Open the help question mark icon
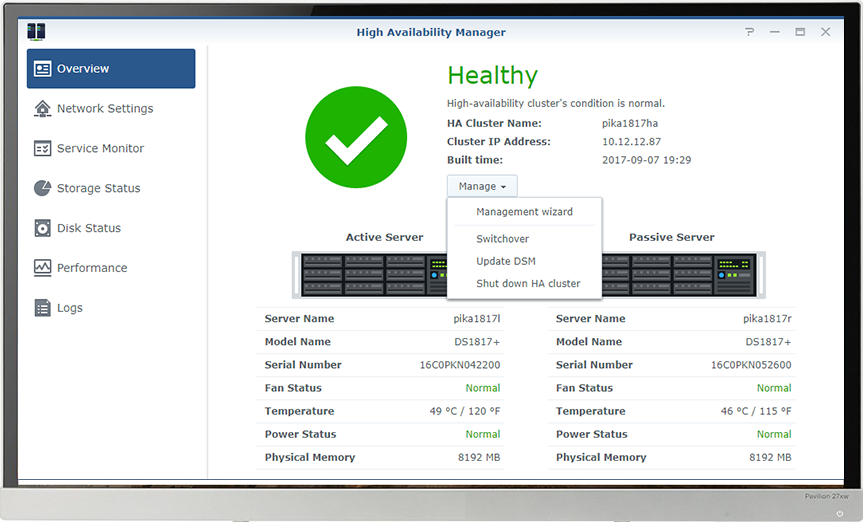Viewport: 863px width, 522px height. point(750,32)
